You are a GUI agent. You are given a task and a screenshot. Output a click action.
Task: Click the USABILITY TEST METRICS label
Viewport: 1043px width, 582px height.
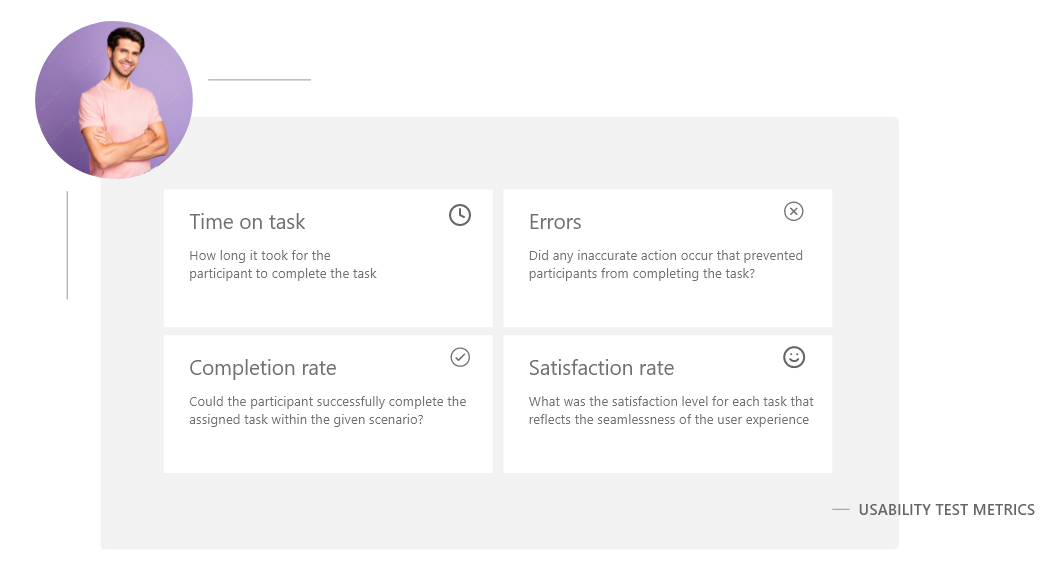[947, 509]
